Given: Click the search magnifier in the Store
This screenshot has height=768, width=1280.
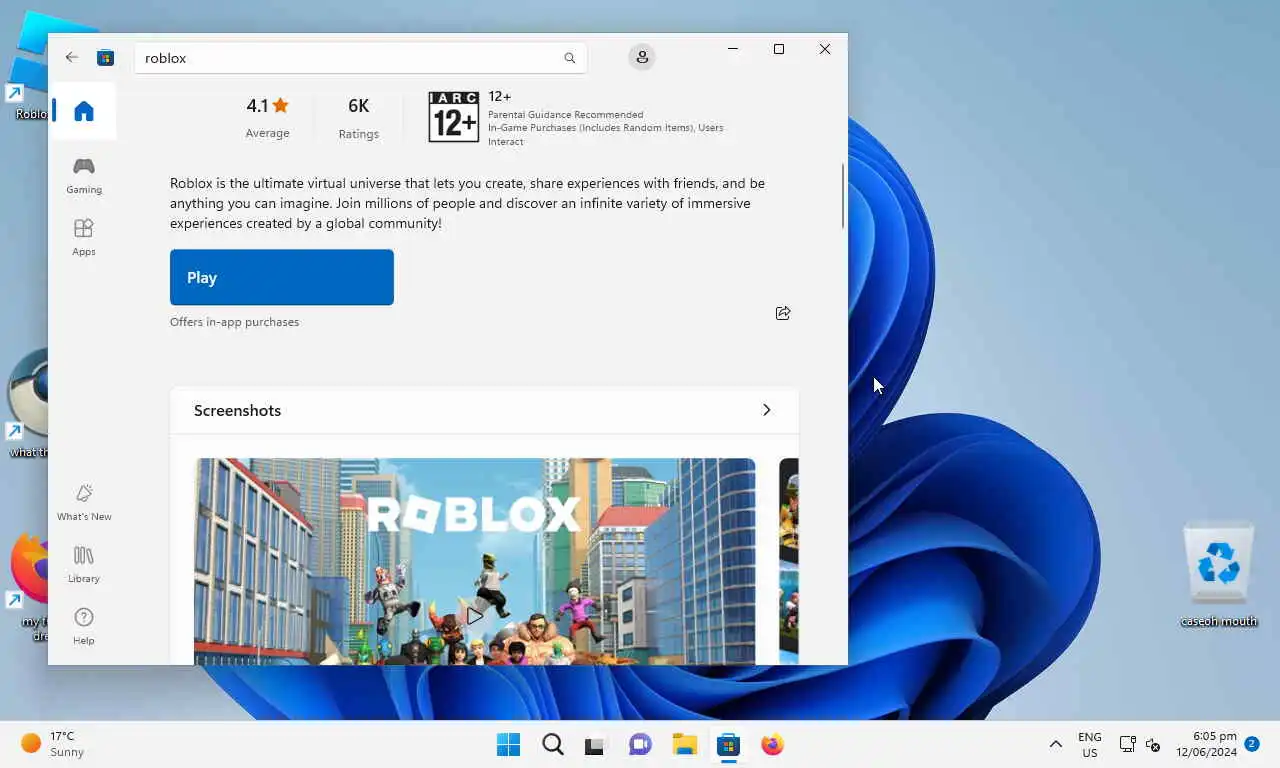Looking at the screenshot, I should (569, 58).
